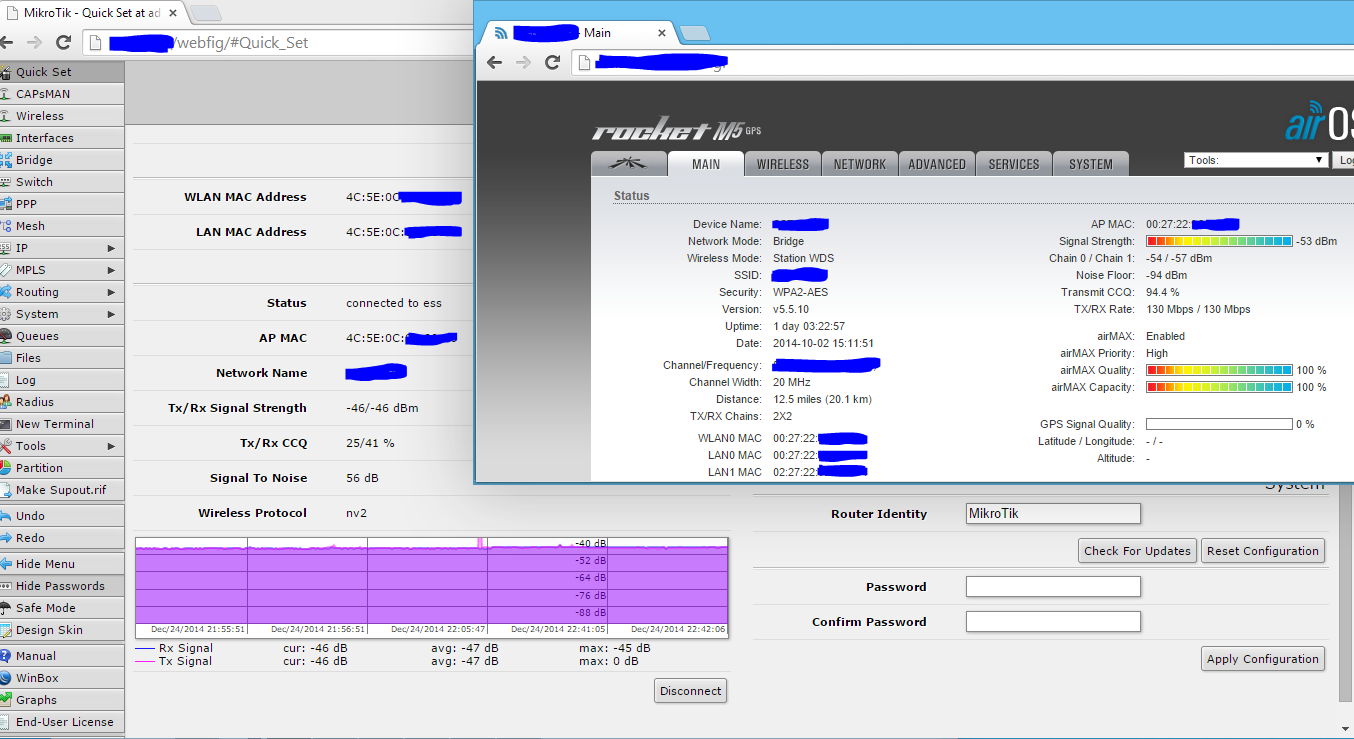Reload the airOS browser window page
The image size is (1354, 739).
tap(552, 63)
